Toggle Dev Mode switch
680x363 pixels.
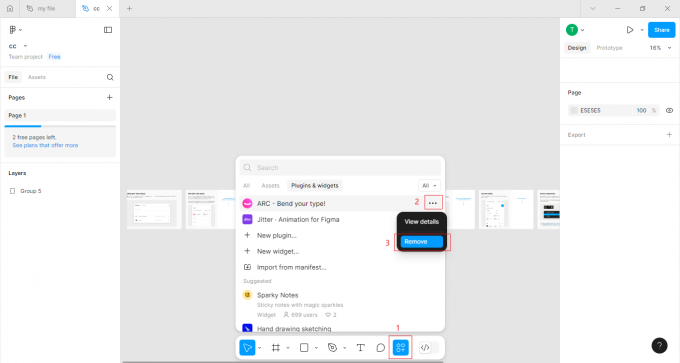click(429, 348)
